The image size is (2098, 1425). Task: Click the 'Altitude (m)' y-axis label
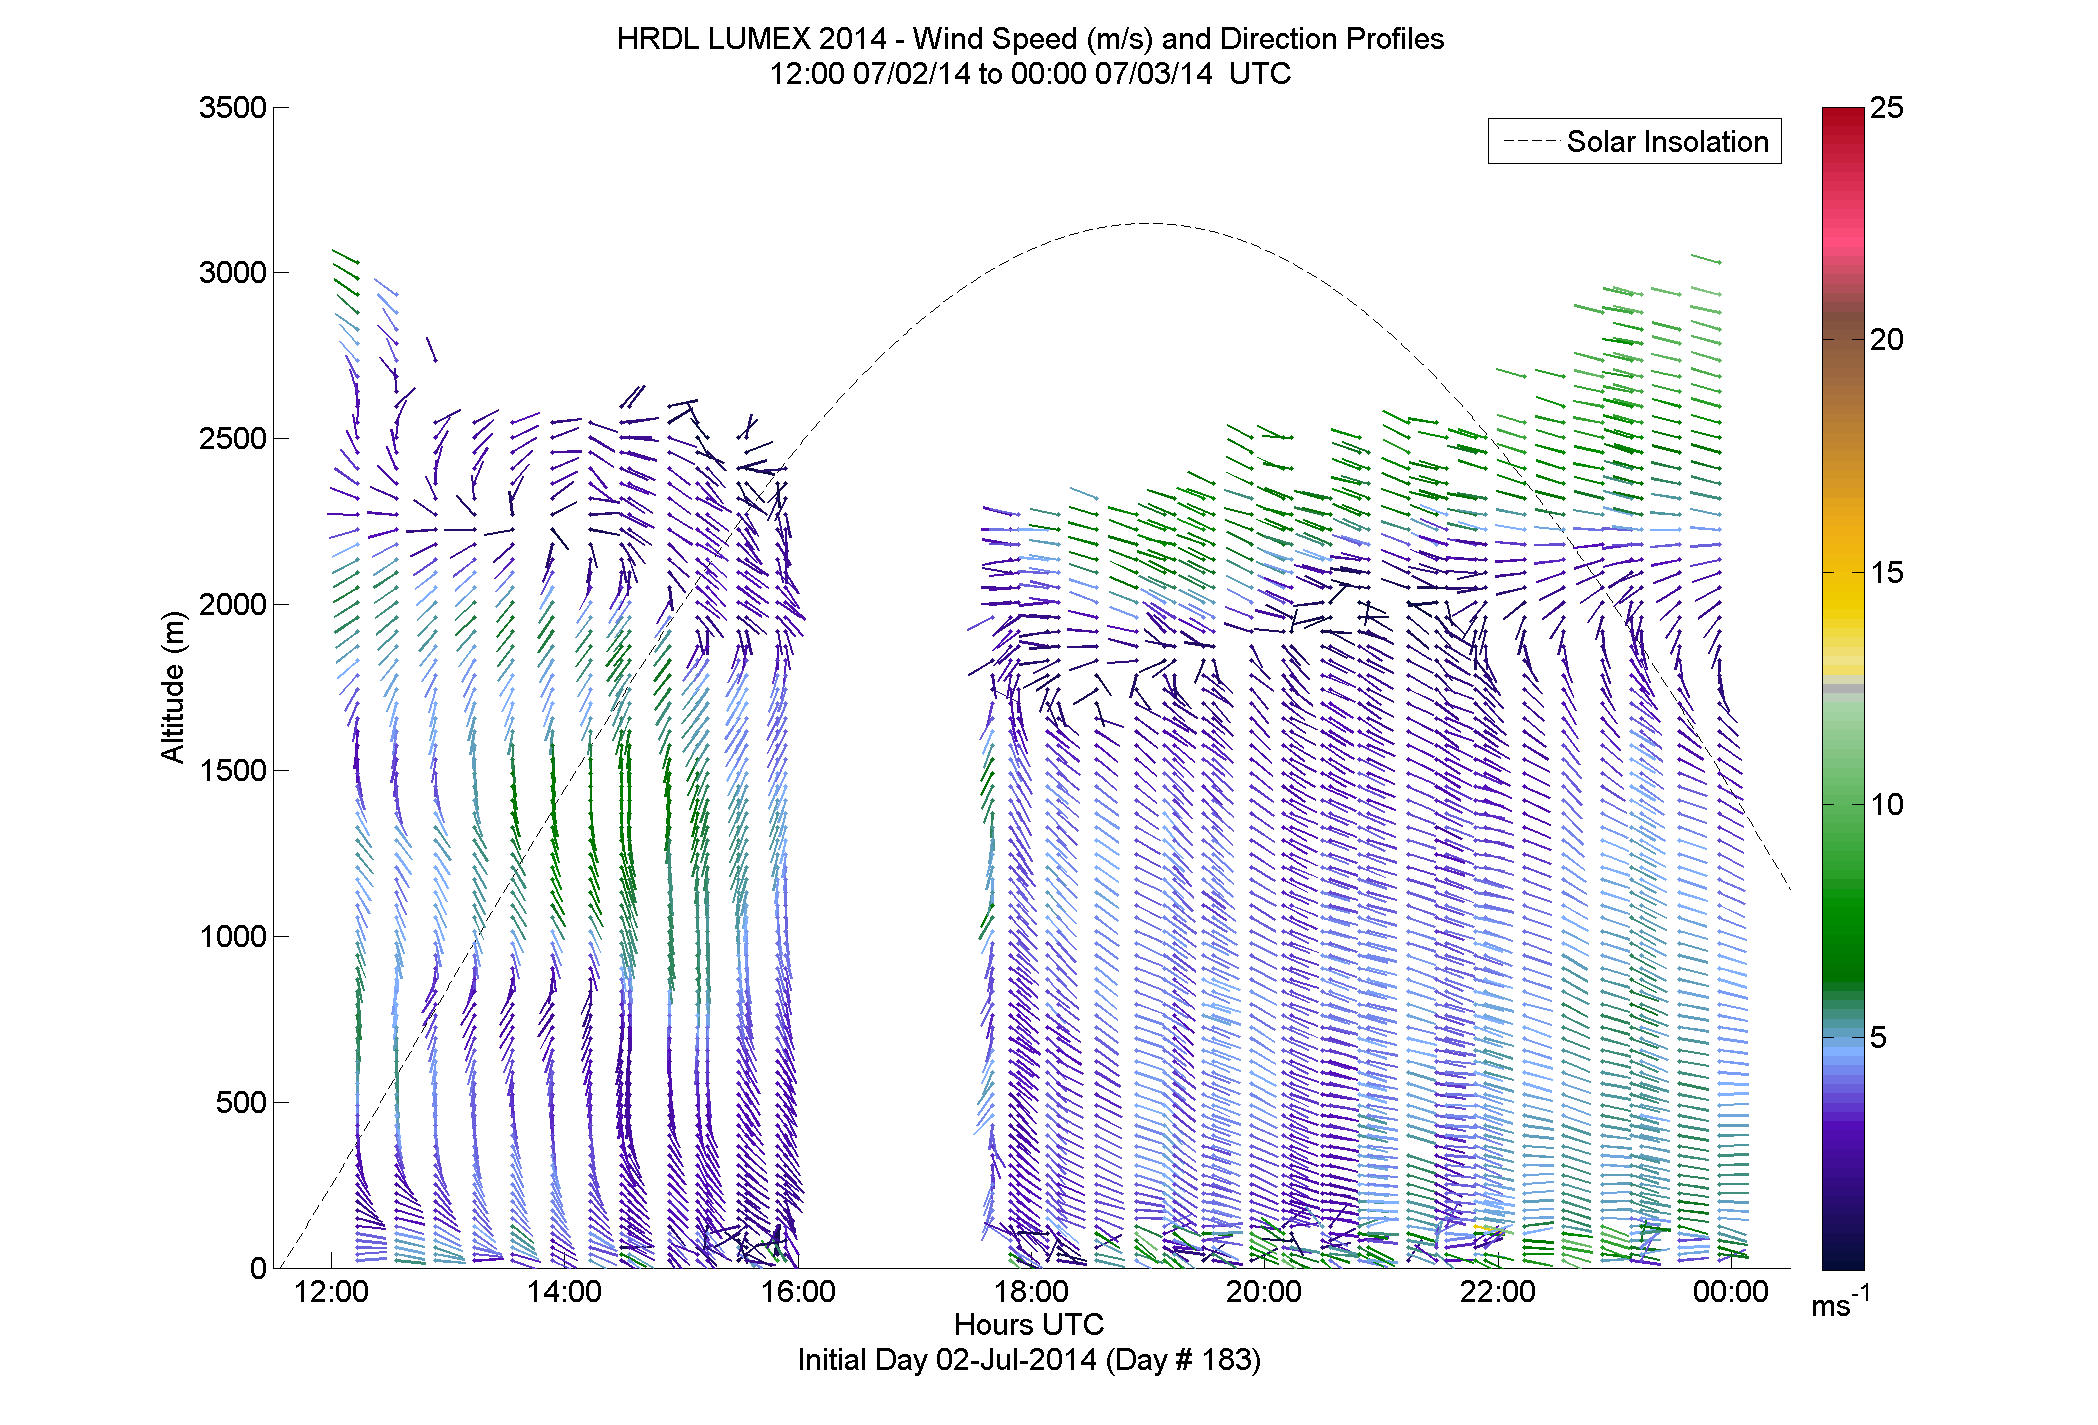coord(173,687)
